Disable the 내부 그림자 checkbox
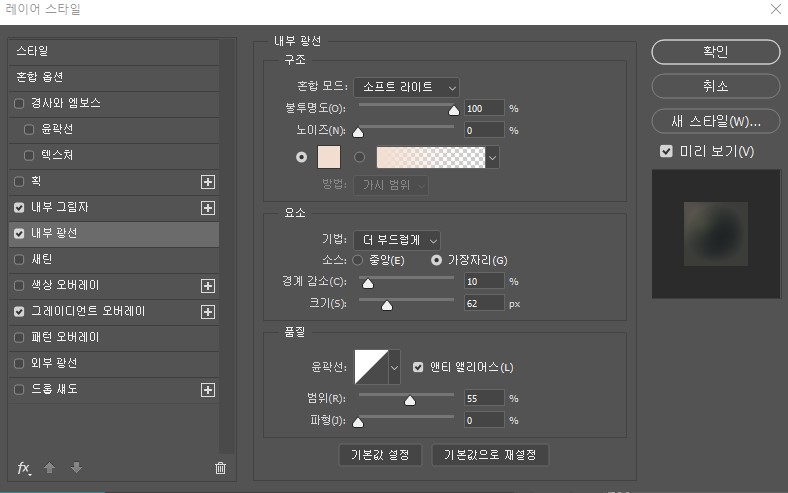This screenshot has height=493, width=788. pos(19,208)
